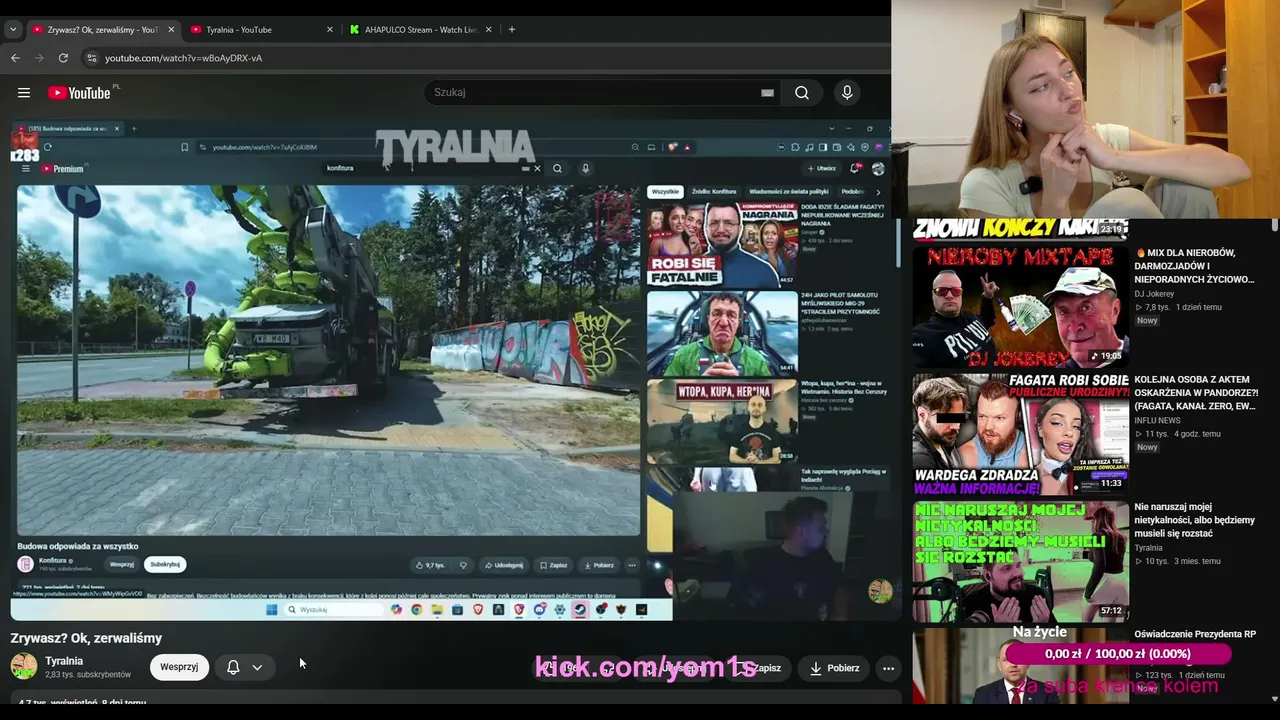
Task: View site information beside the address
Action: (x=91, y=58)
